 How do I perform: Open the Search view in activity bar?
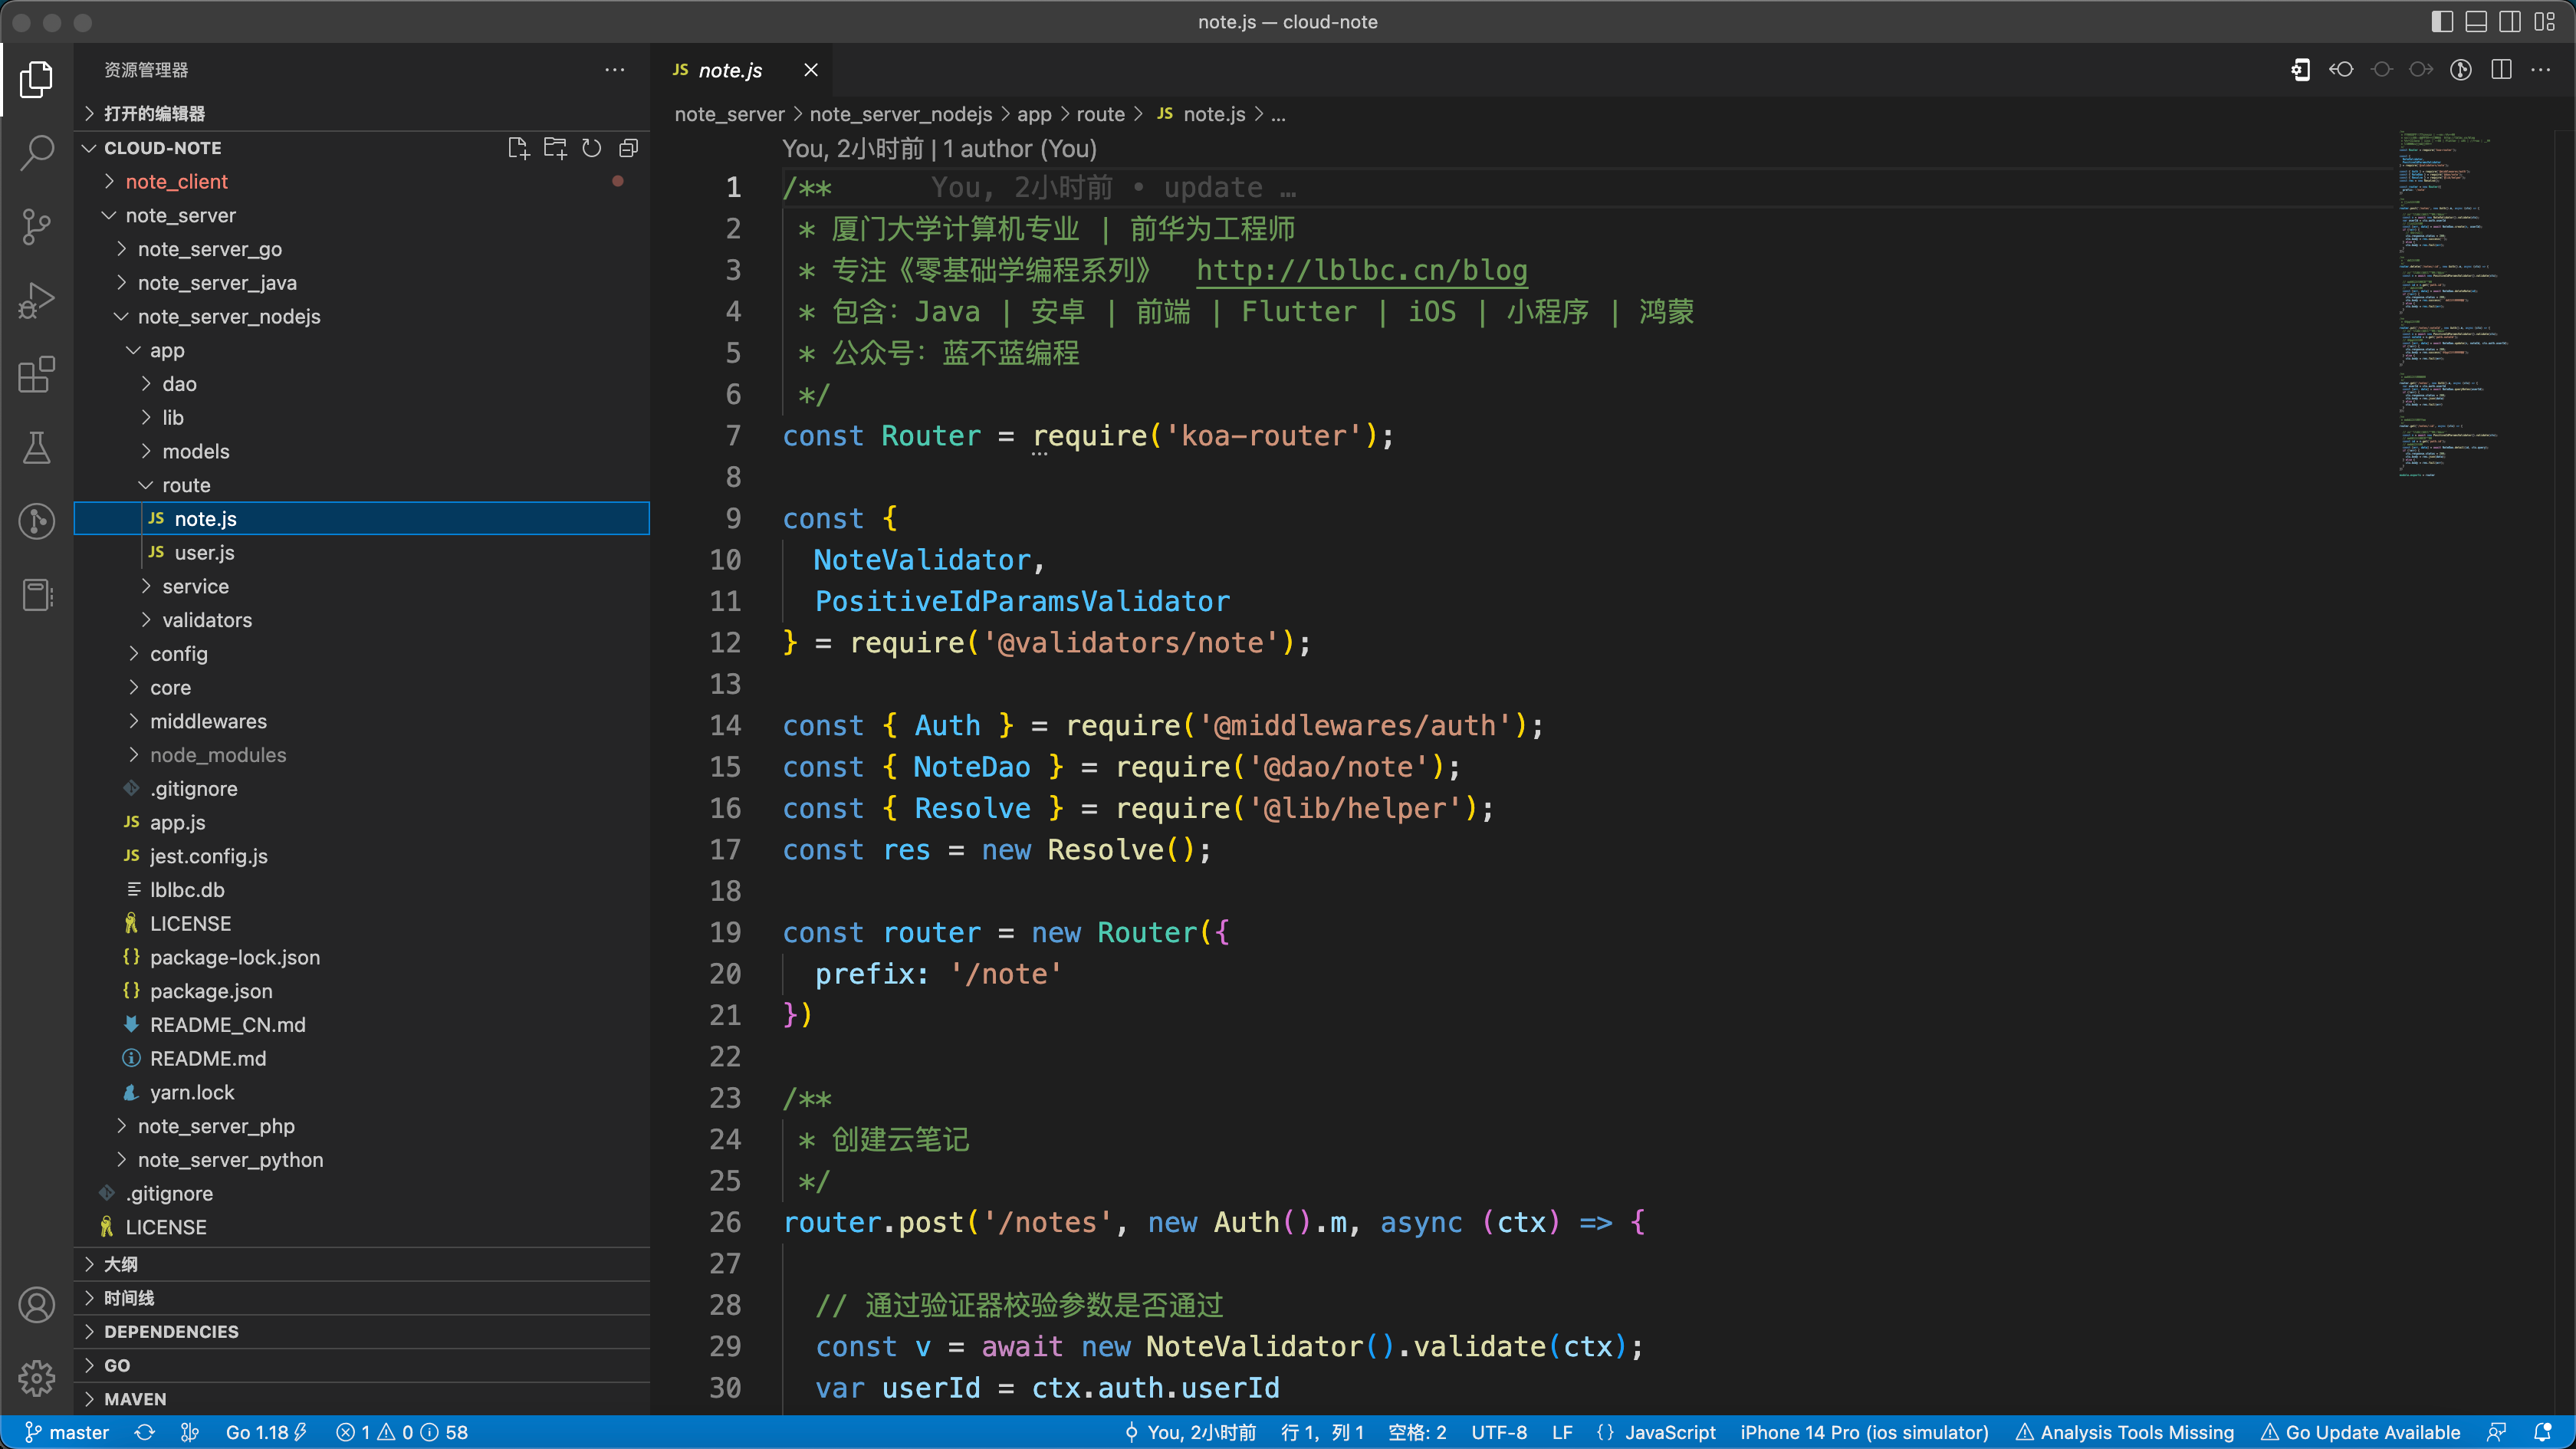tap(37, 153)
